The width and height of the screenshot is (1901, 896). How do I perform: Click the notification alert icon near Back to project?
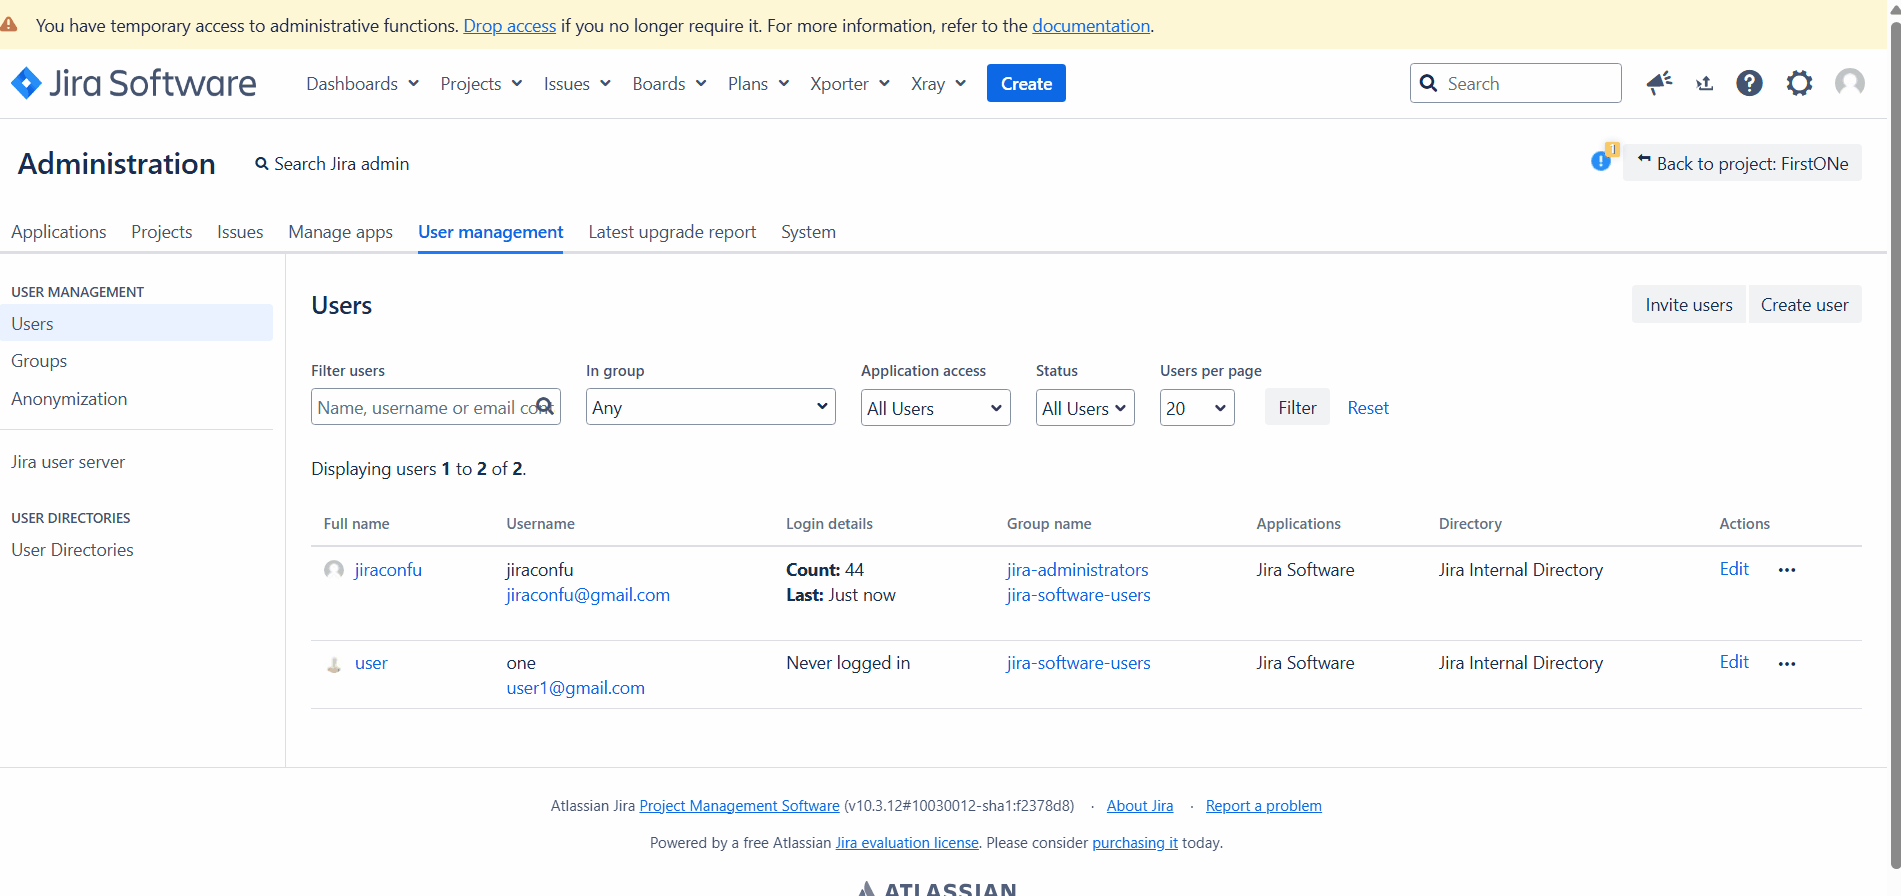click(x=1602, y=160)
